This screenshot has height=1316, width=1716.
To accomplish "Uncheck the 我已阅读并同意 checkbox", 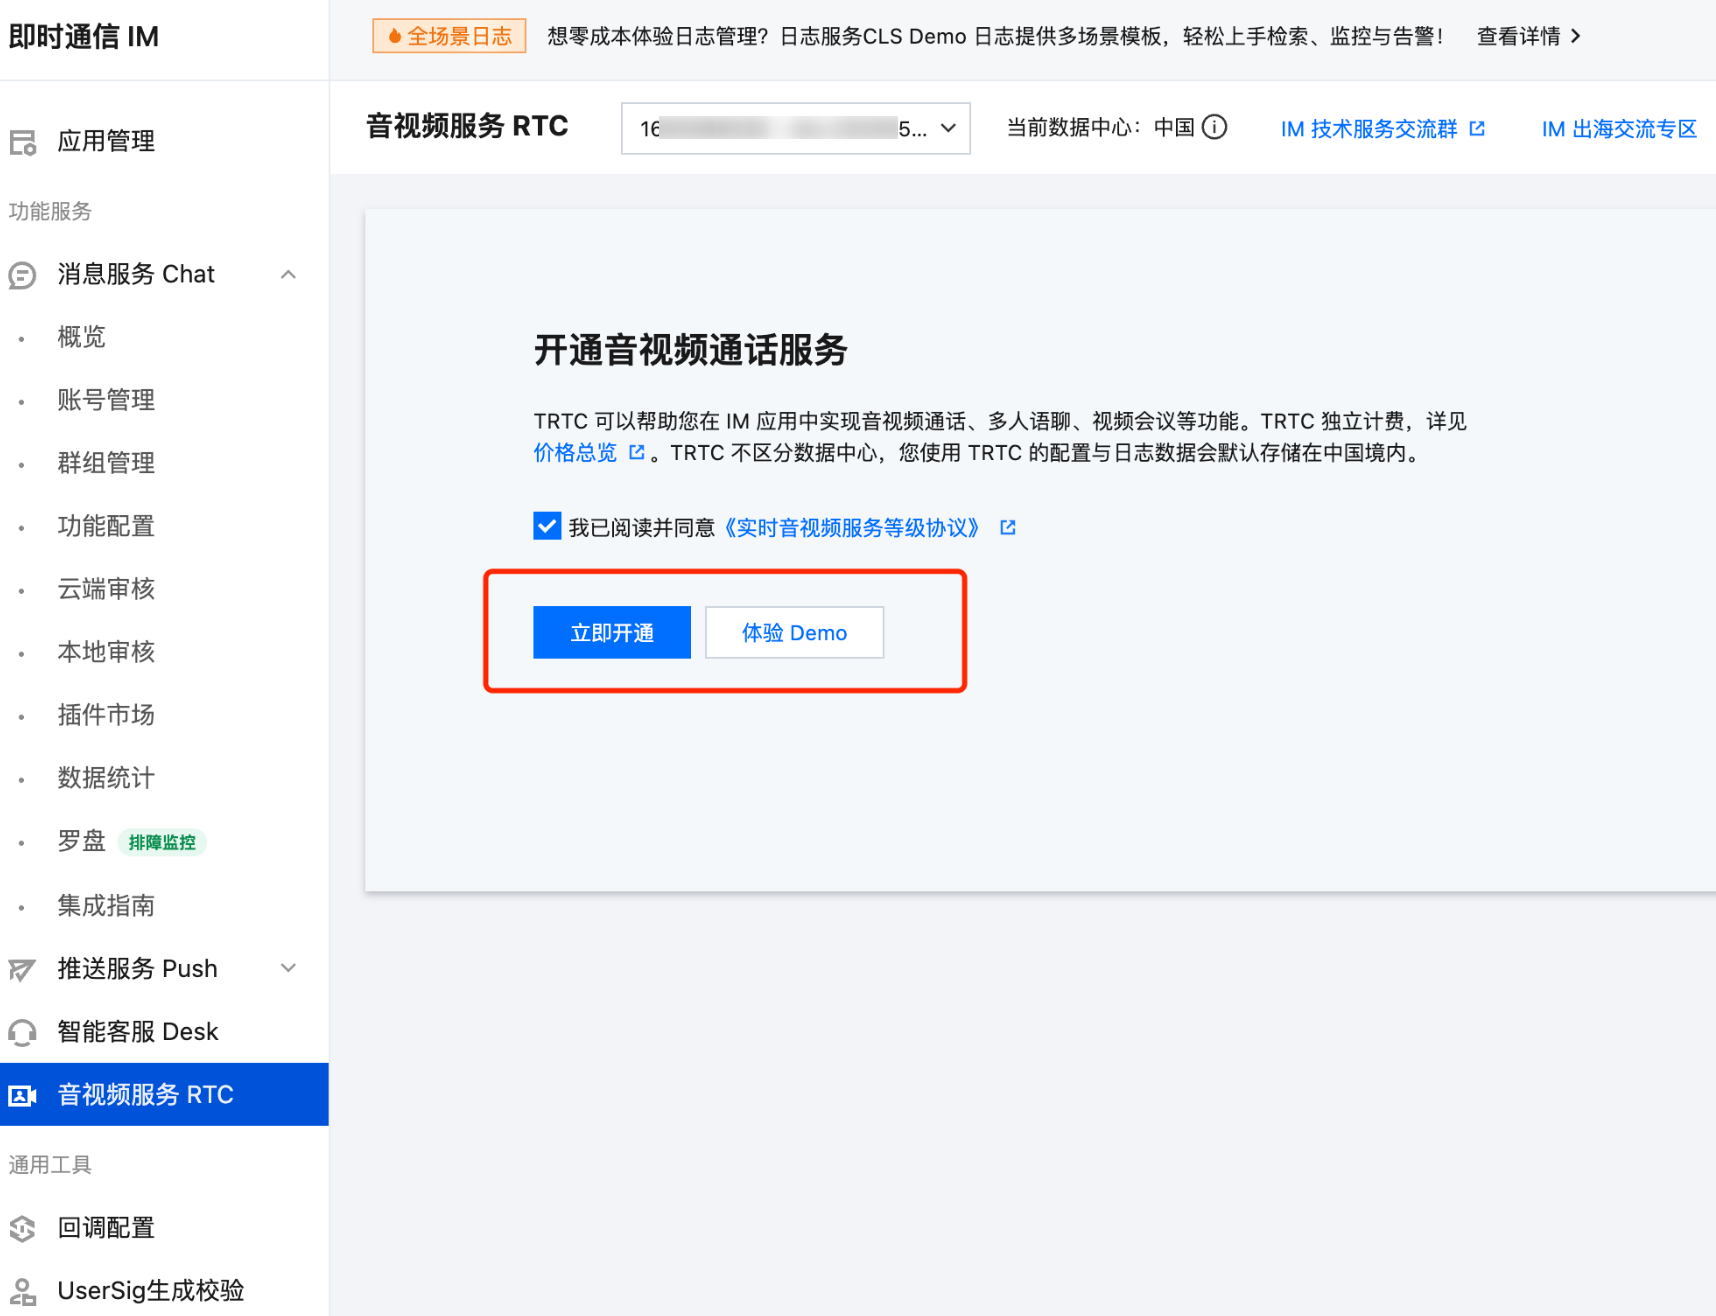I will (x=547, y=526).
